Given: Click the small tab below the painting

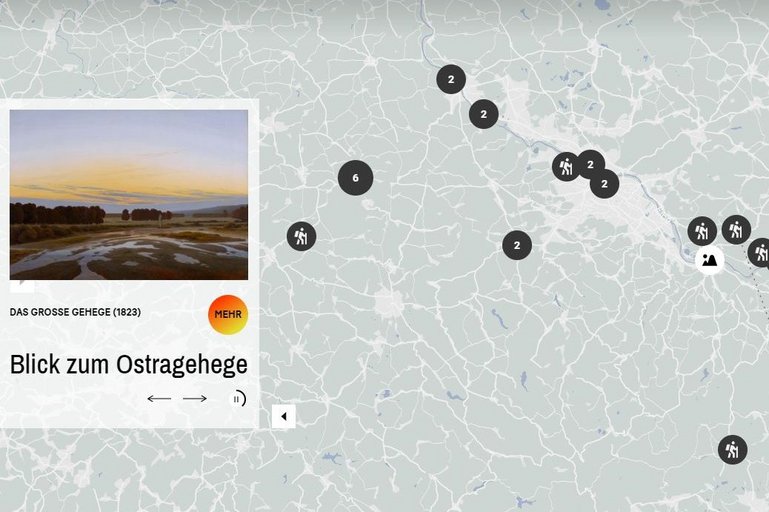Looking at the screenshot, I should [x=22, y=285].
